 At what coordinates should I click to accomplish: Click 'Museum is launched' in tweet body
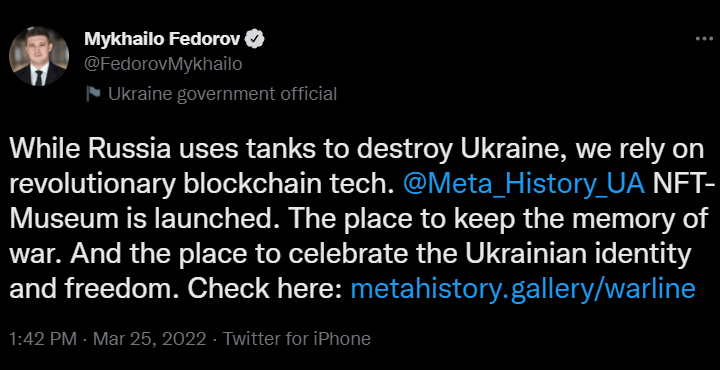pyautogui.click(x=146, y=219)
